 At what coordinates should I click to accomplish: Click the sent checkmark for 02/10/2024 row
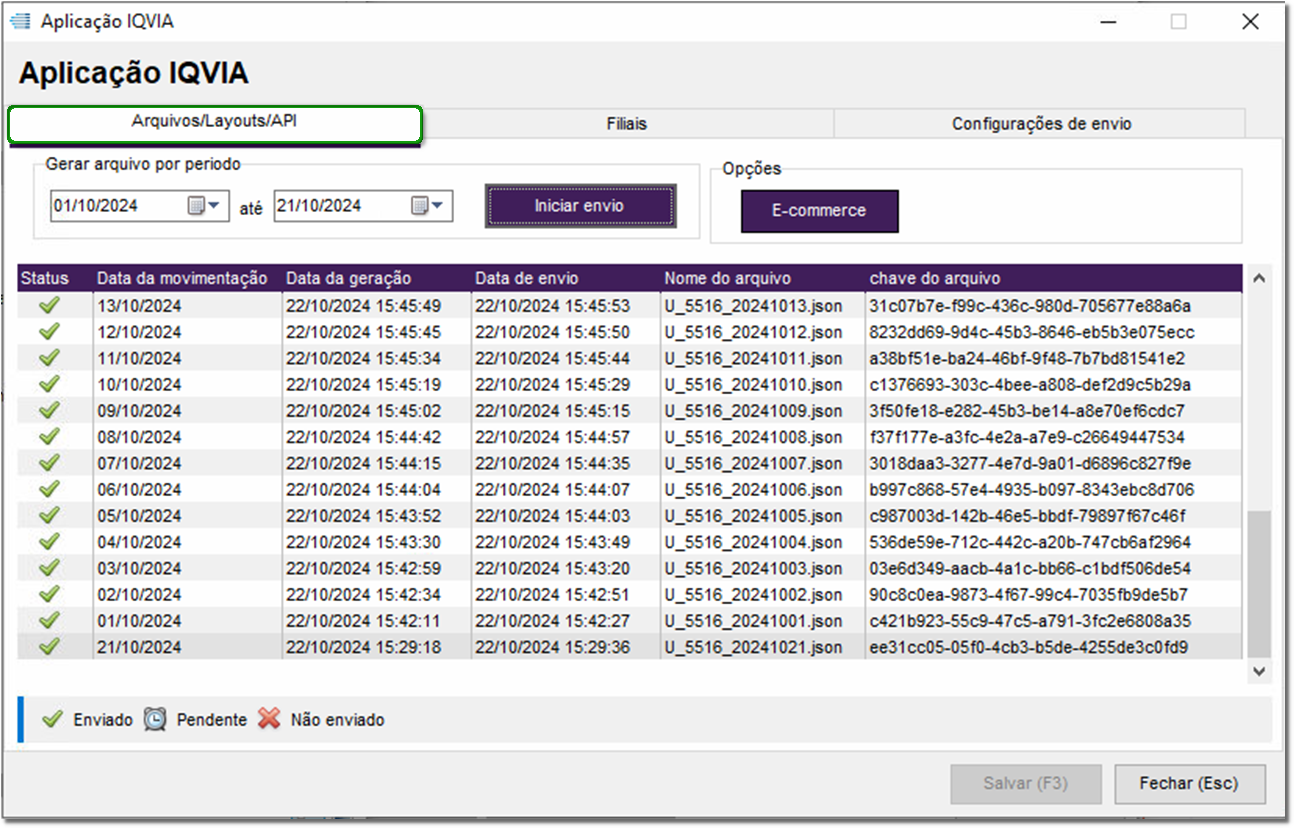49,594
